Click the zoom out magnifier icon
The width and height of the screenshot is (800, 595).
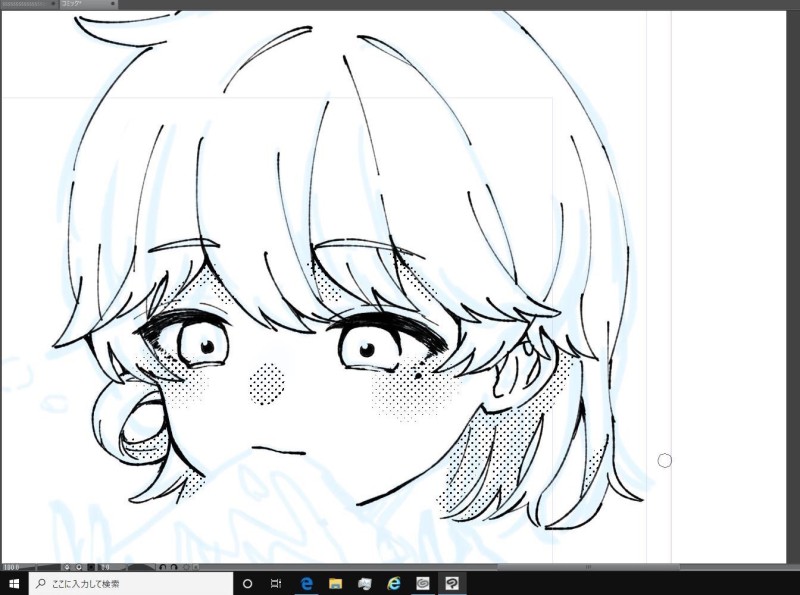67,567
